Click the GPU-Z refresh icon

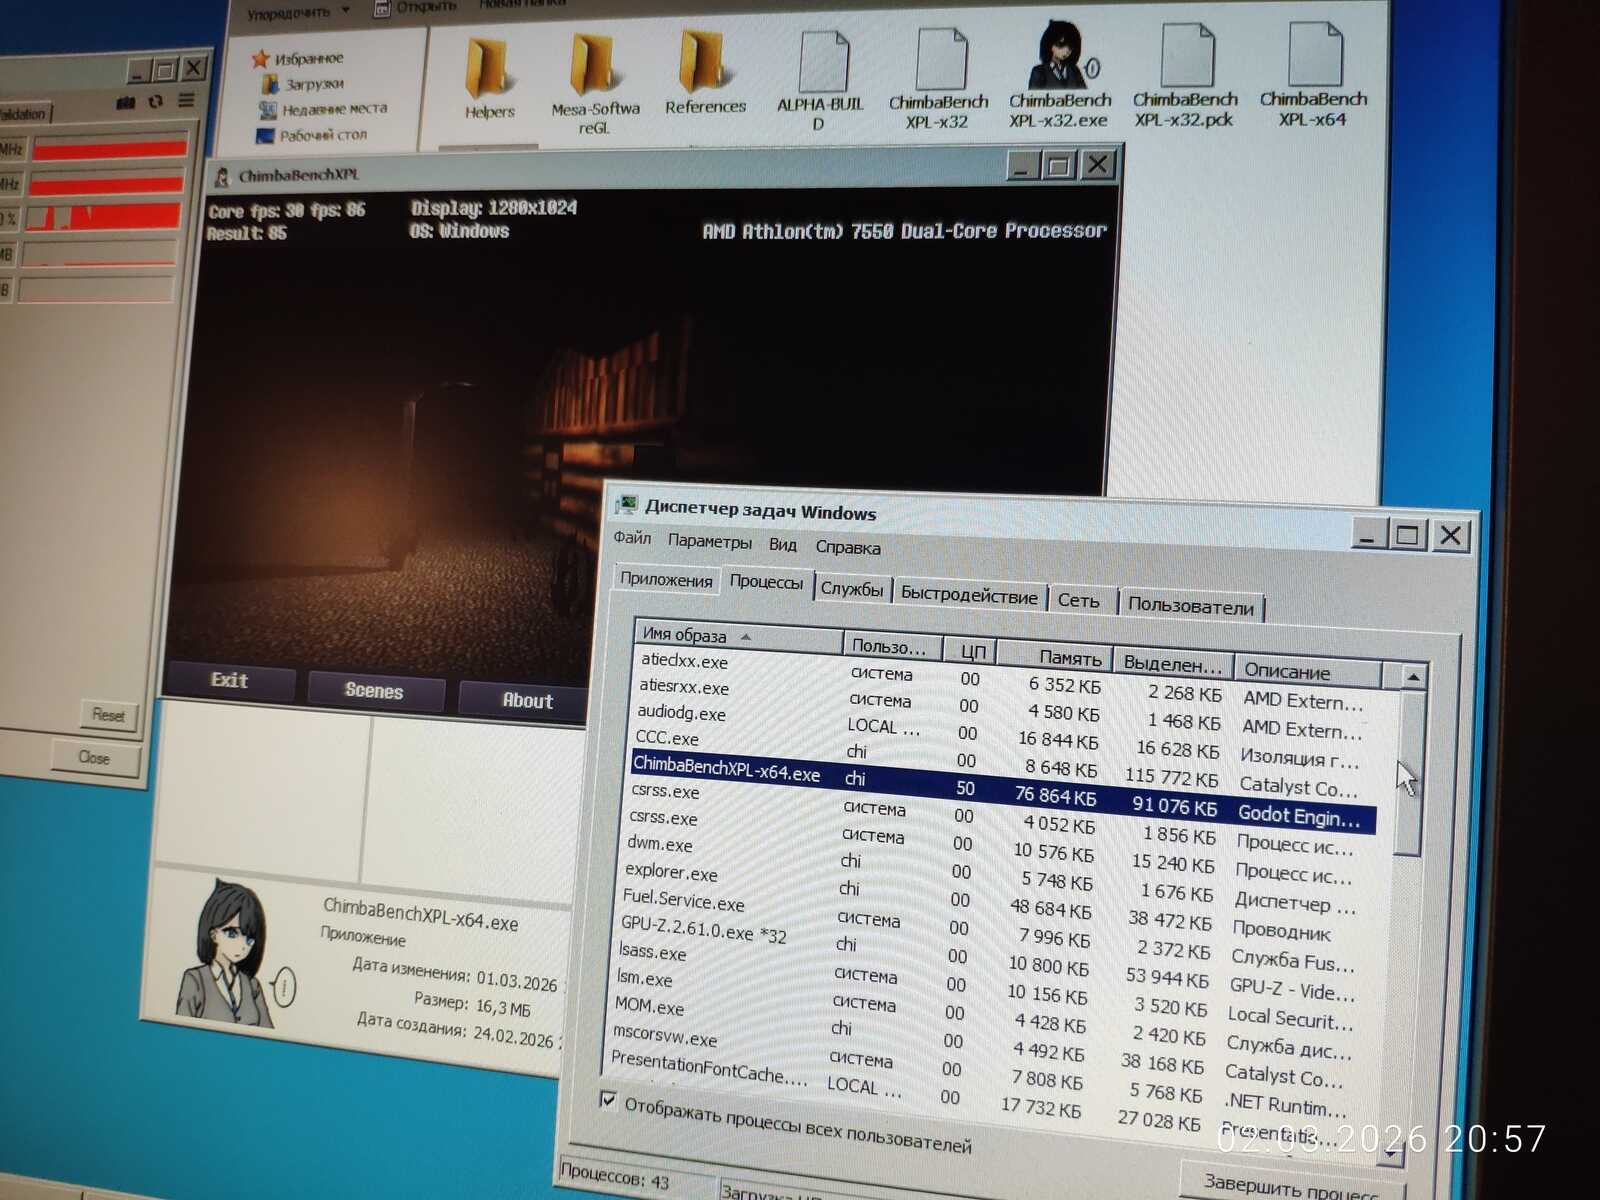156,101
